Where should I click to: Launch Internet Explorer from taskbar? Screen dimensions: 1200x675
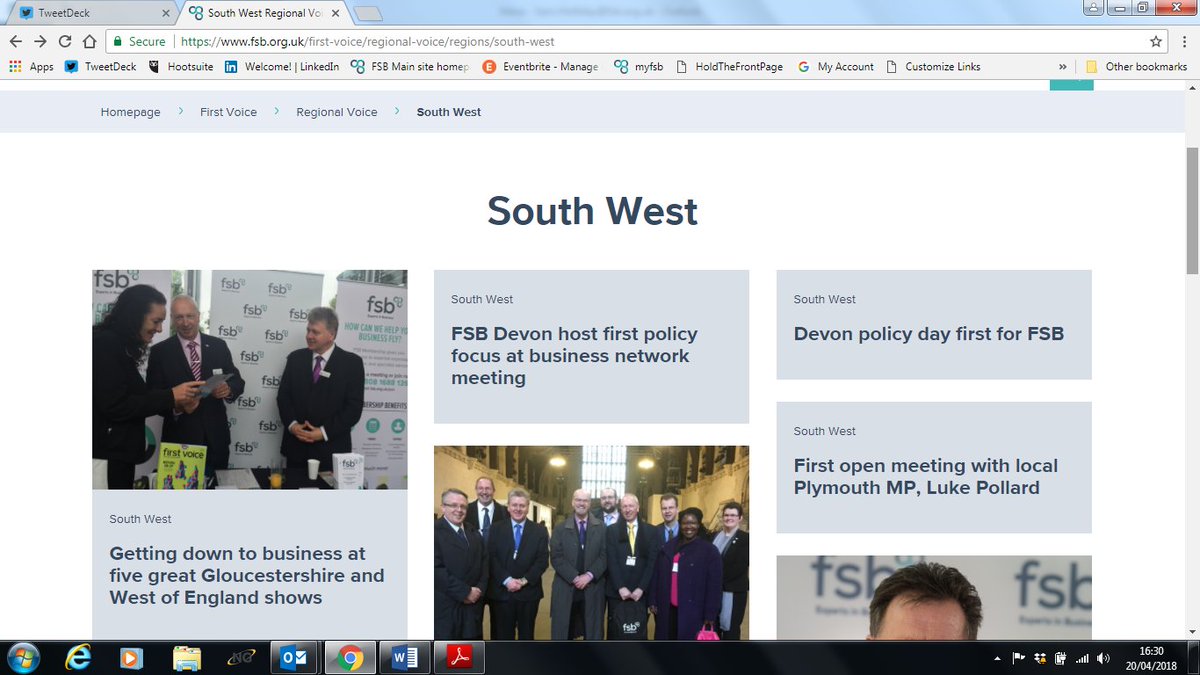coord(78,658)
